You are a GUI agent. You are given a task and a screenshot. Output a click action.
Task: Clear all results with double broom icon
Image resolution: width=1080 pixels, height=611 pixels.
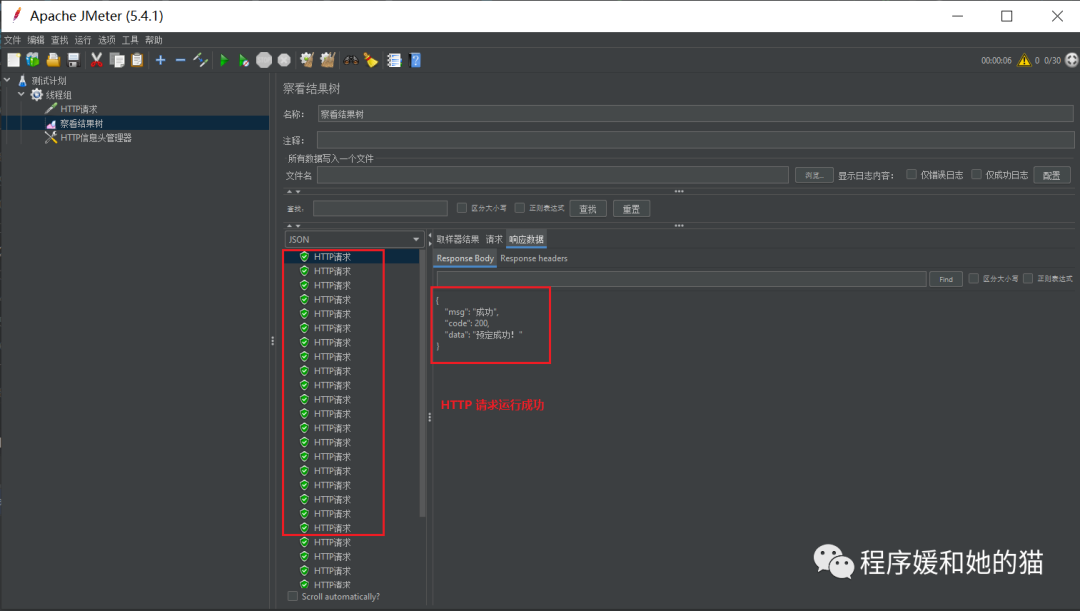(x=327, y=61)
